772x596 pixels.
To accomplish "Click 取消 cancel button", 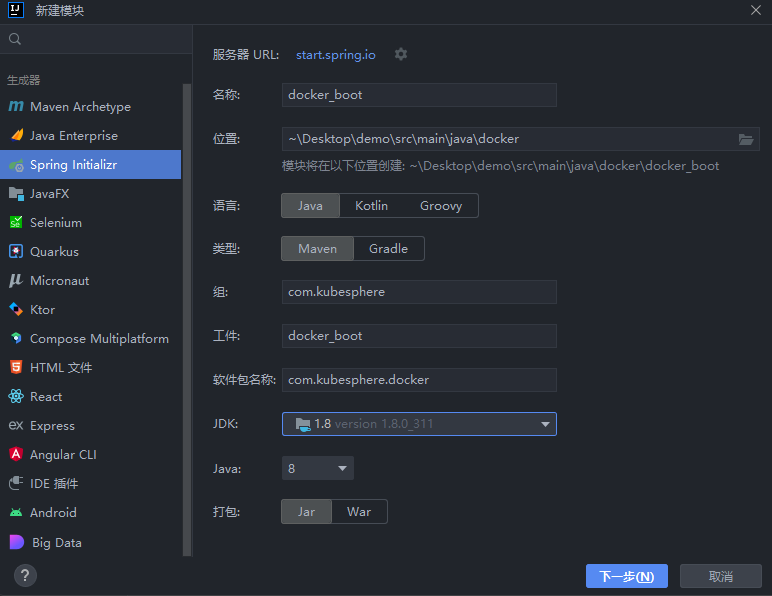I will tap(721, 576).
